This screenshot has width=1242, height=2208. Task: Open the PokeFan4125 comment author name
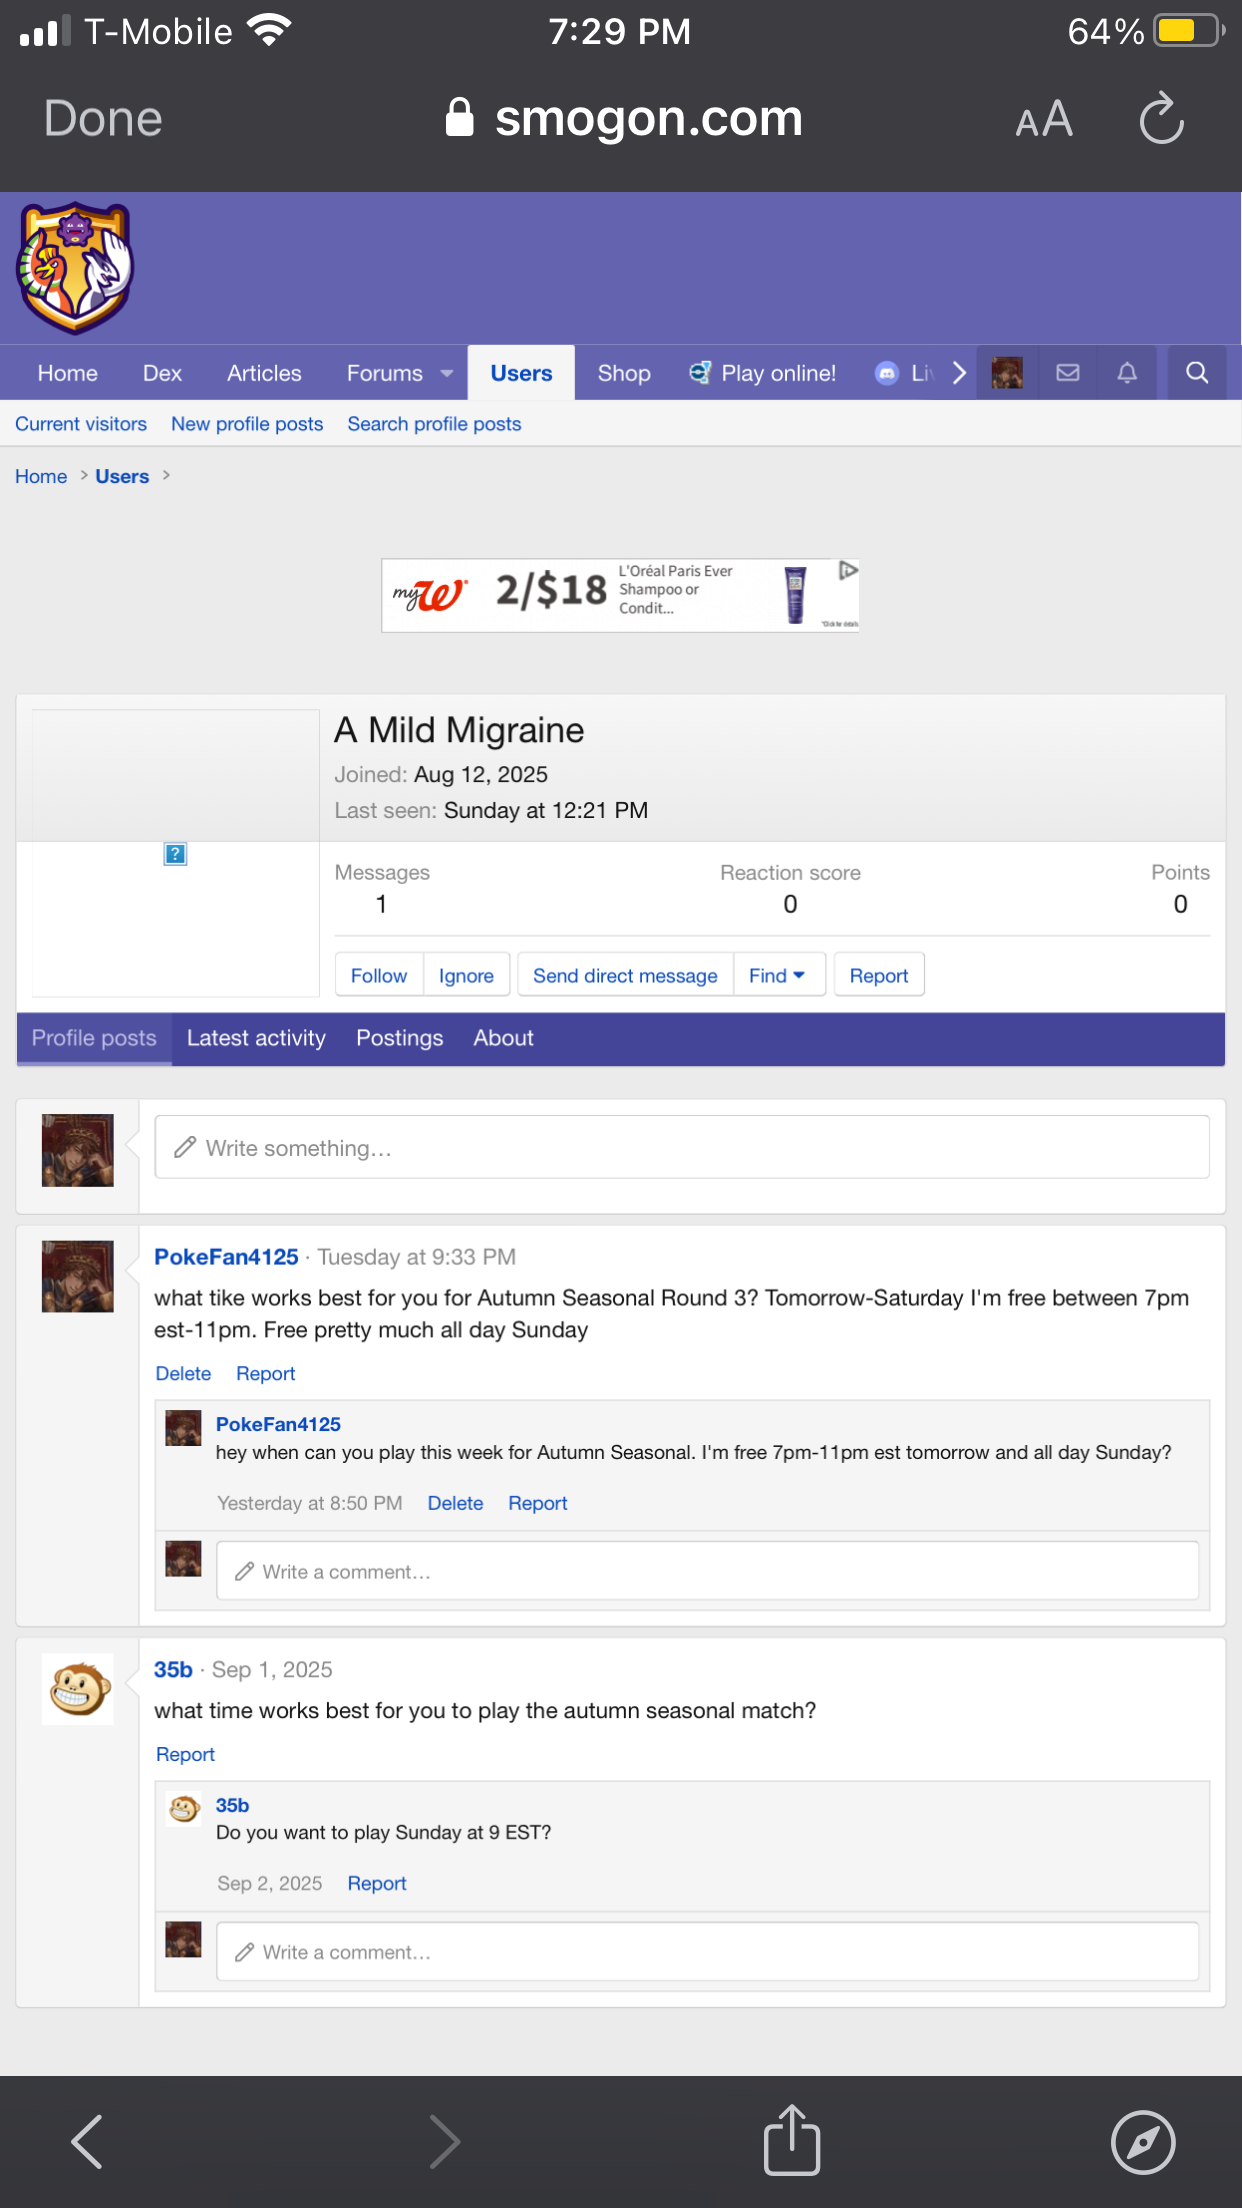click(278, 1424)
